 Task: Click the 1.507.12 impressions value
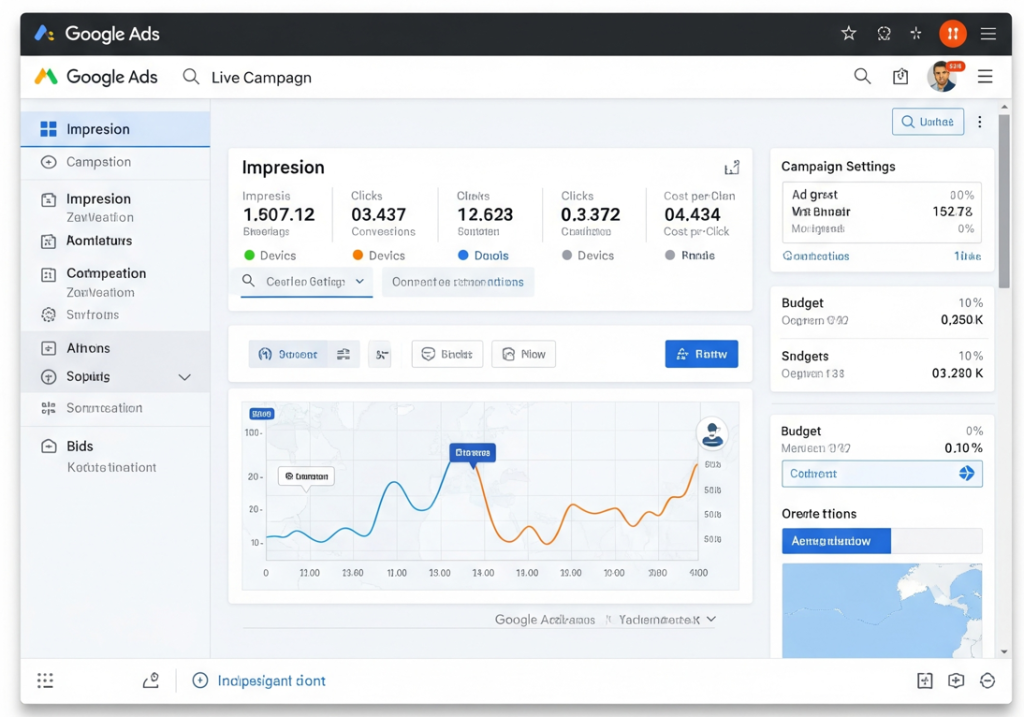[279, 214]
